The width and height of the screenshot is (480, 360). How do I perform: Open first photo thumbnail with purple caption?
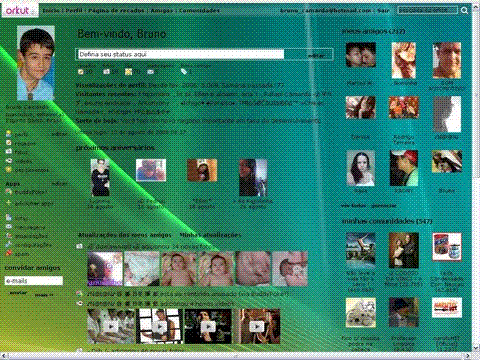(x=105, y=269)
